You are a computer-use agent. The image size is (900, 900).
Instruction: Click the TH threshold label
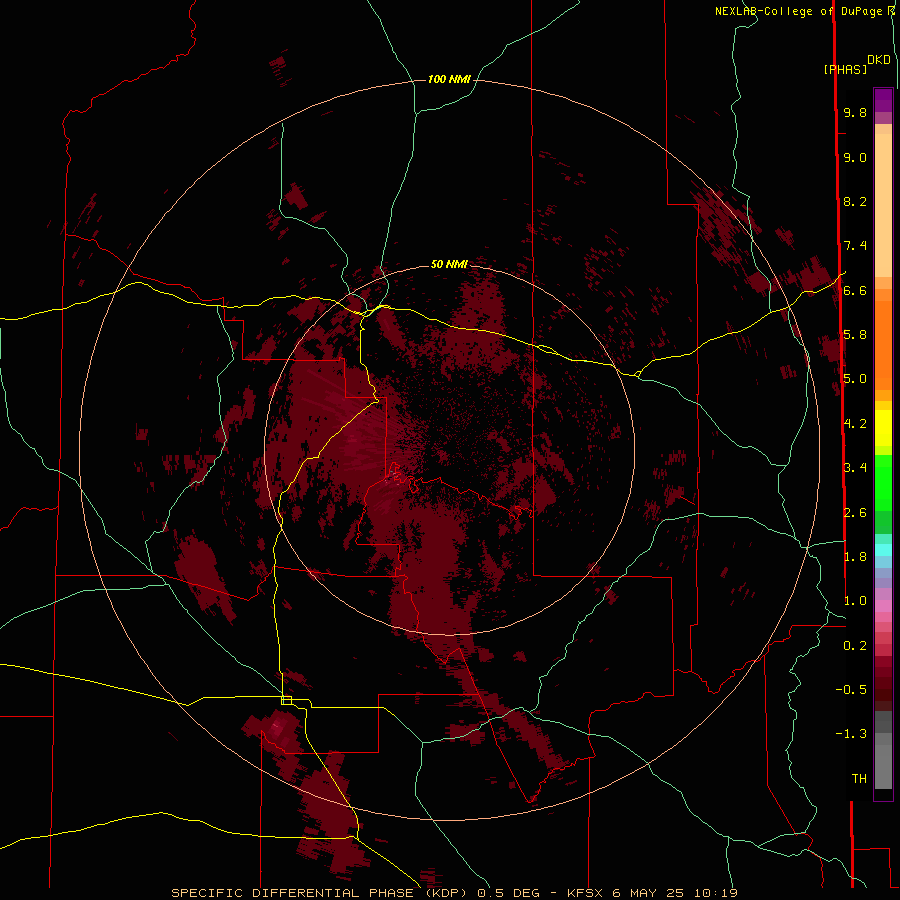859,779
